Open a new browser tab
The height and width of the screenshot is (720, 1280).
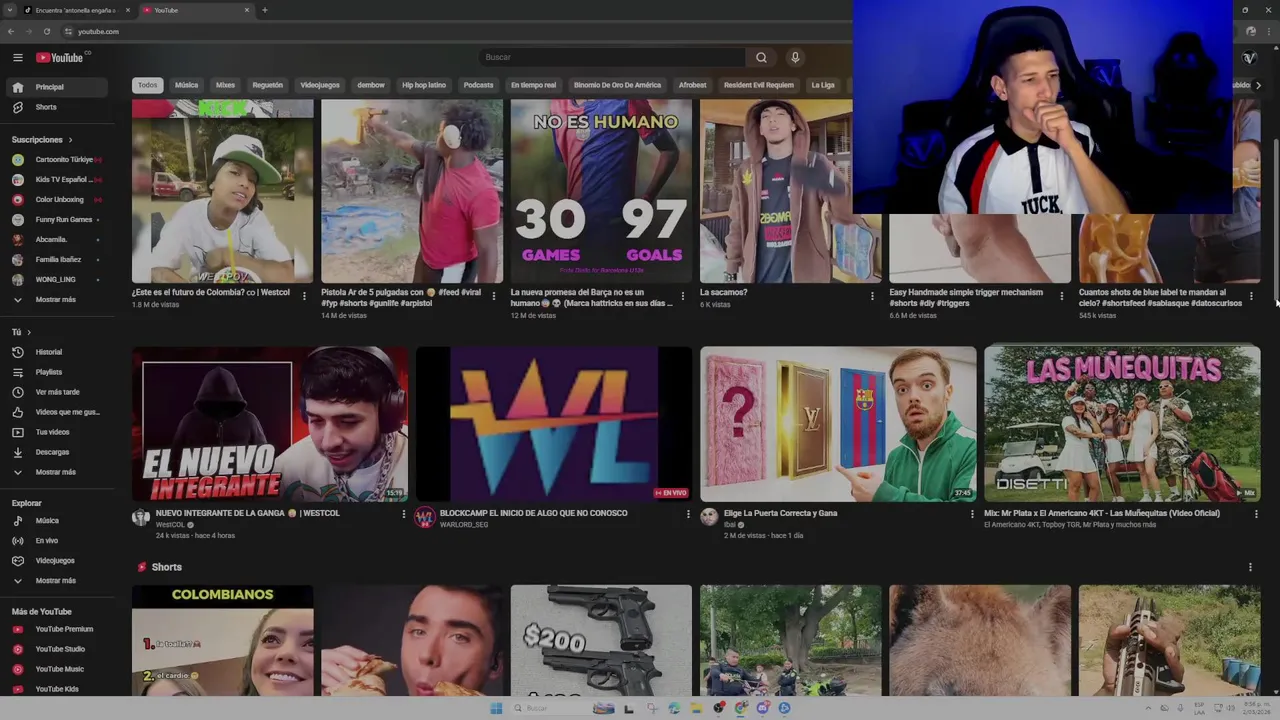point(264,10)
